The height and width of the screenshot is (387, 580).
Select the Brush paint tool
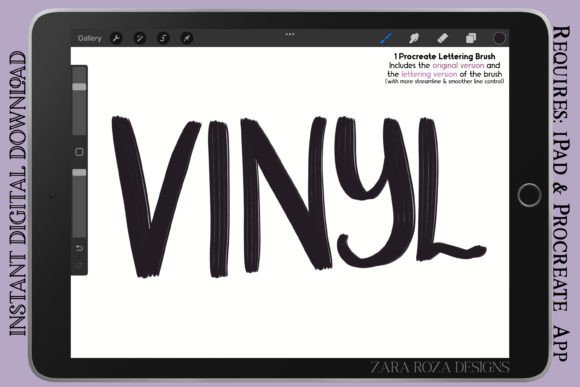coord(386,38)
